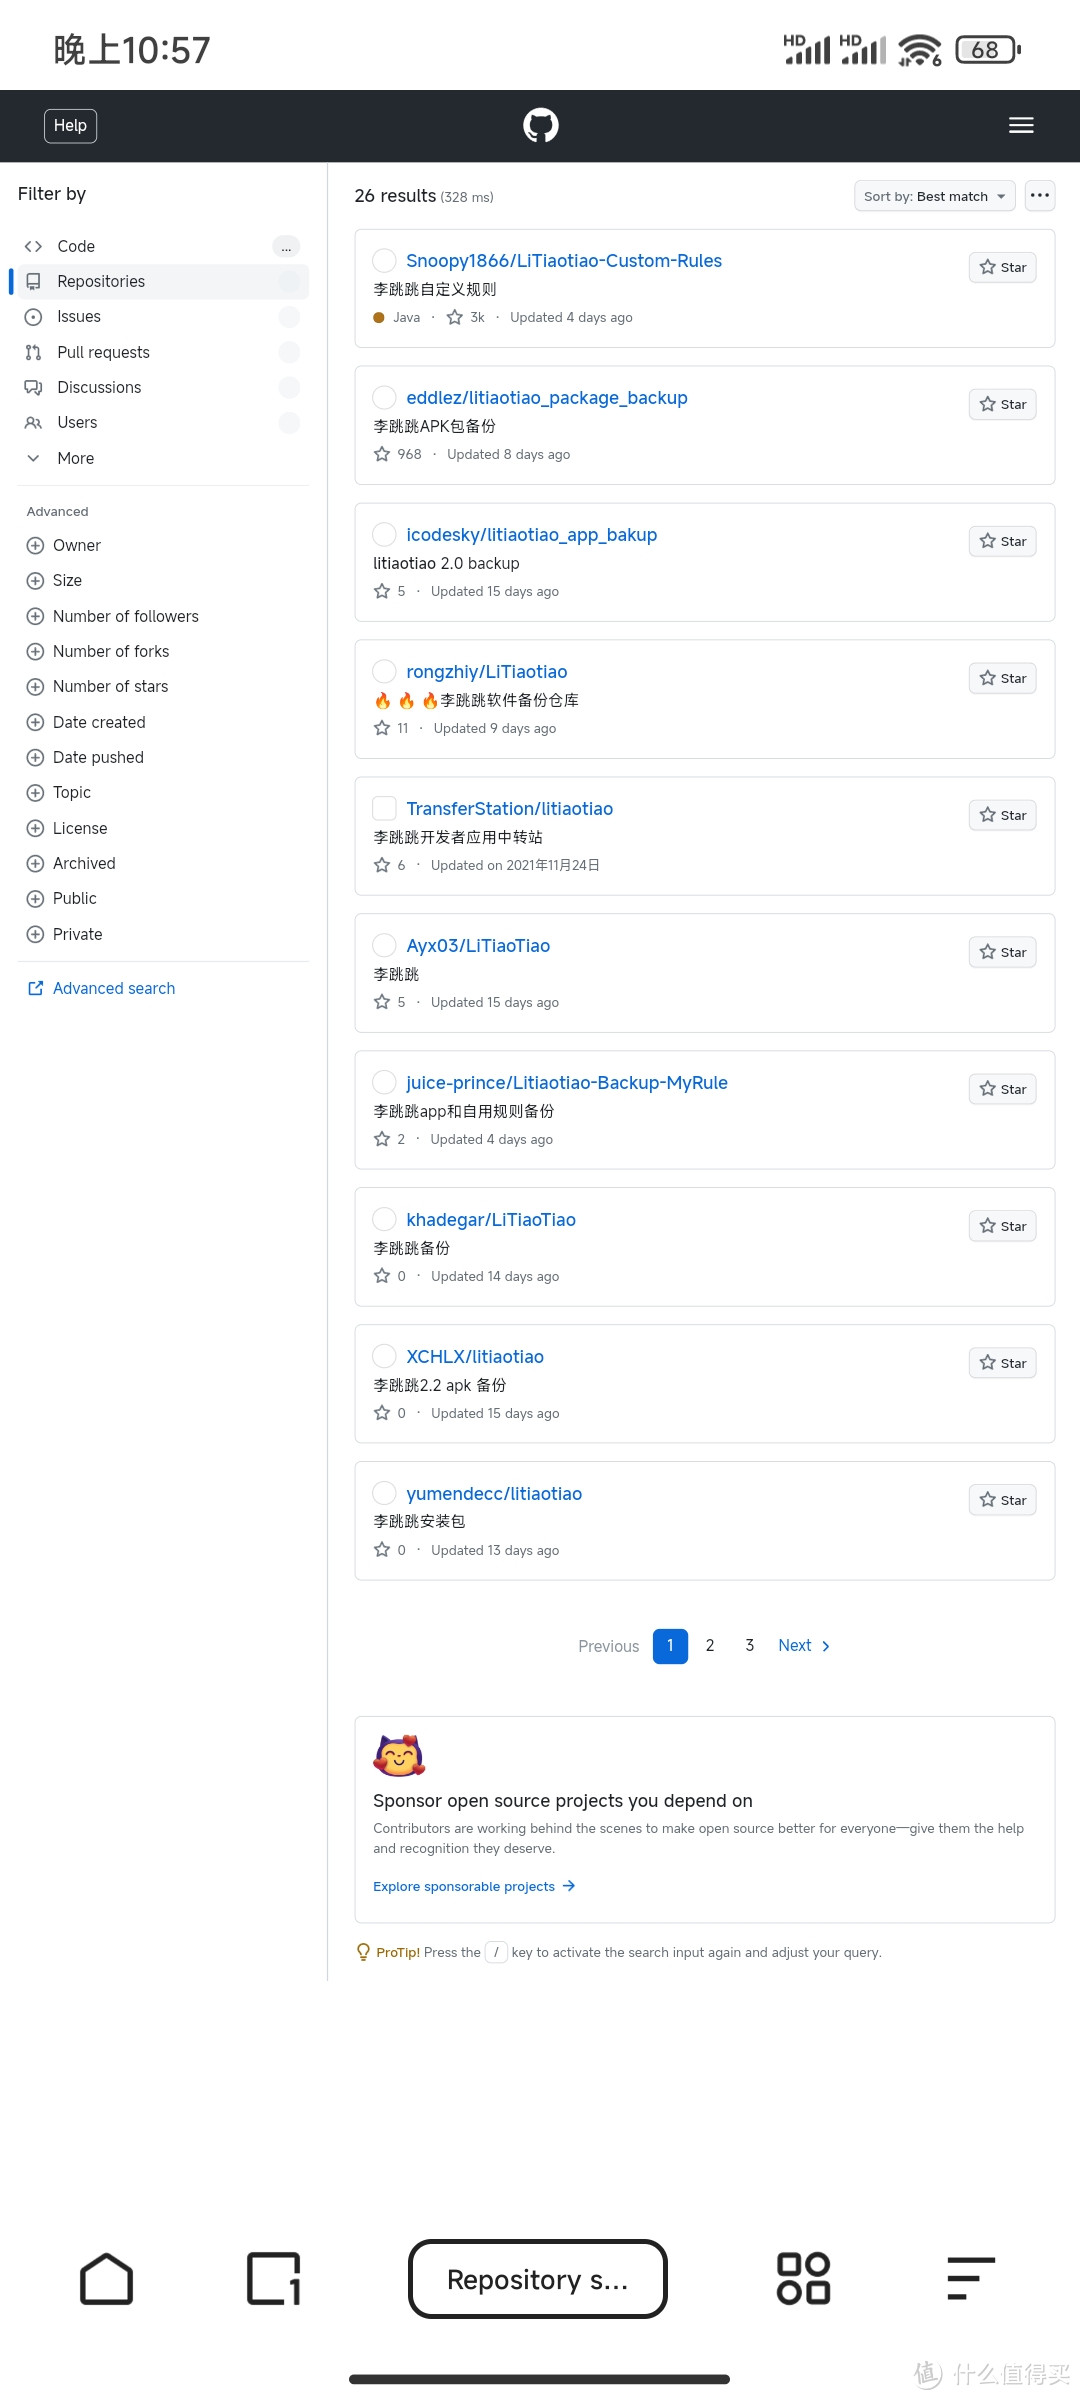Click avatar of rongzhiy/LiTiaotiao
The image size is (1080, 2400).
[384, 672]
